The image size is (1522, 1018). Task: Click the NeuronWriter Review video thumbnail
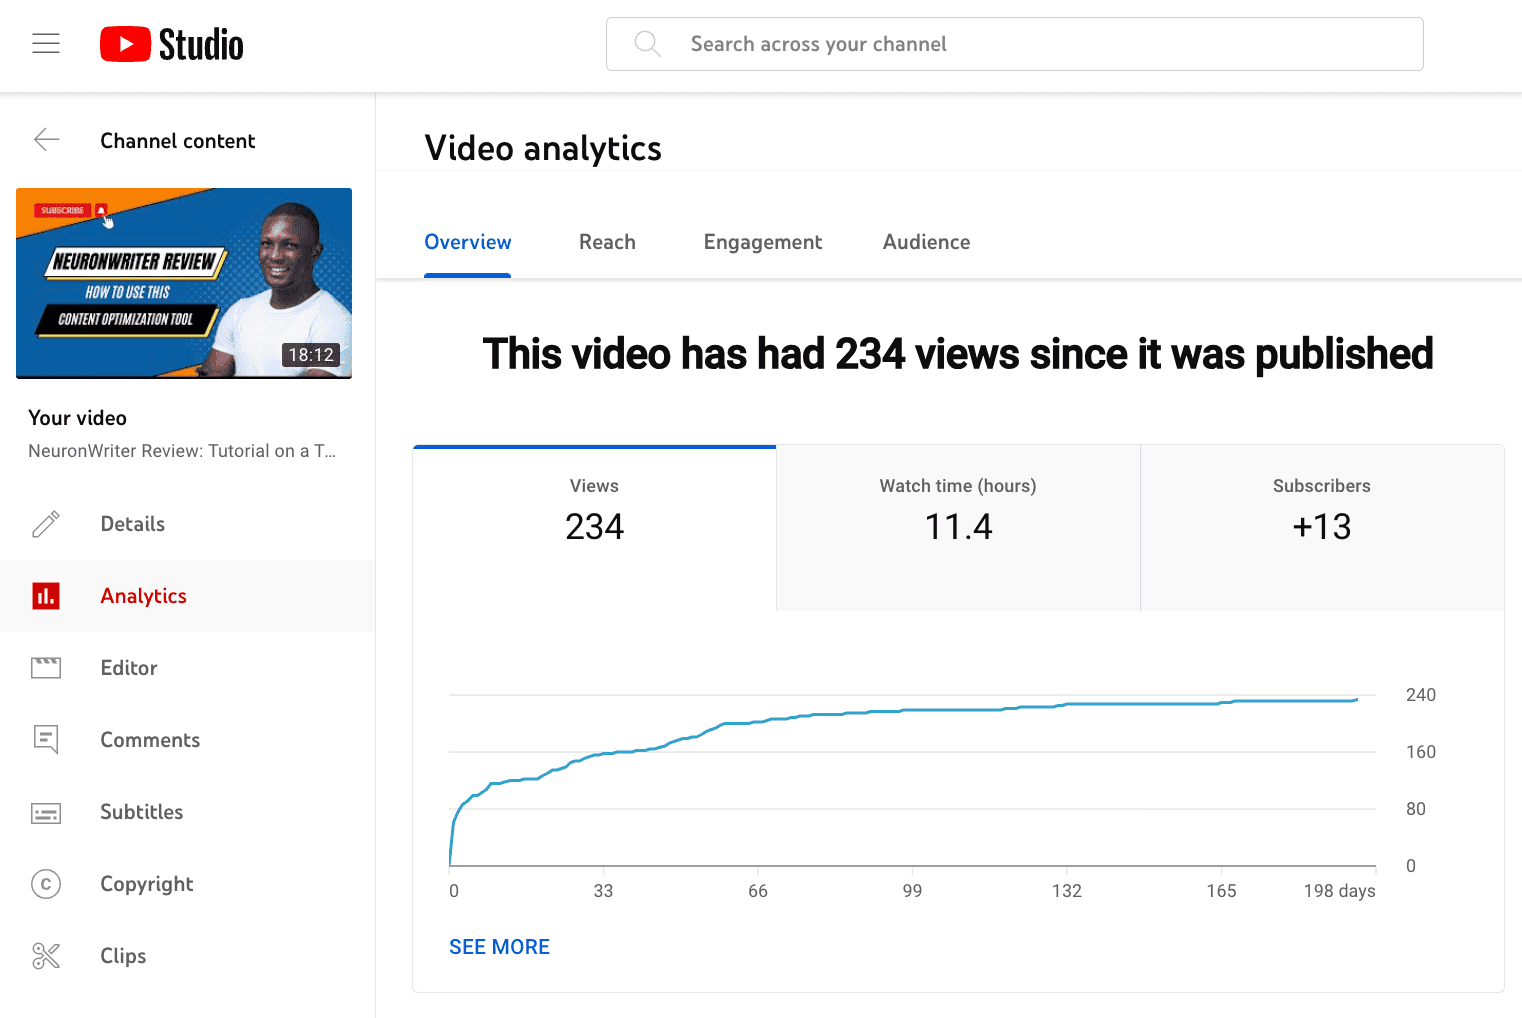point(184,283)
